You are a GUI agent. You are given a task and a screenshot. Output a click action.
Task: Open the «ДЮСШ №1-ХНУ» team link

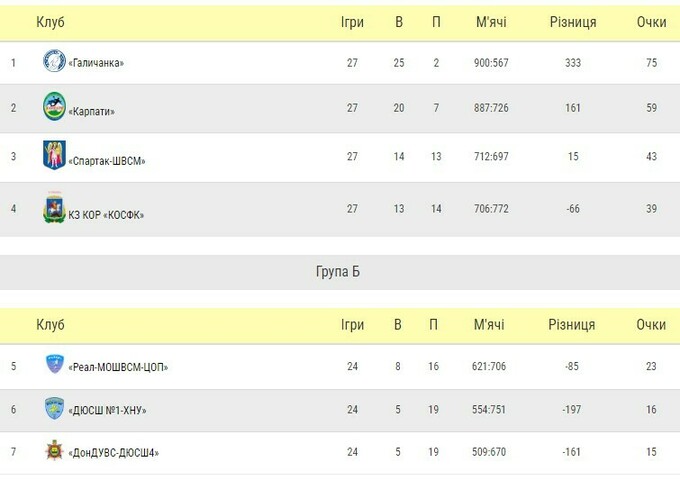click(x=108, y=410)
